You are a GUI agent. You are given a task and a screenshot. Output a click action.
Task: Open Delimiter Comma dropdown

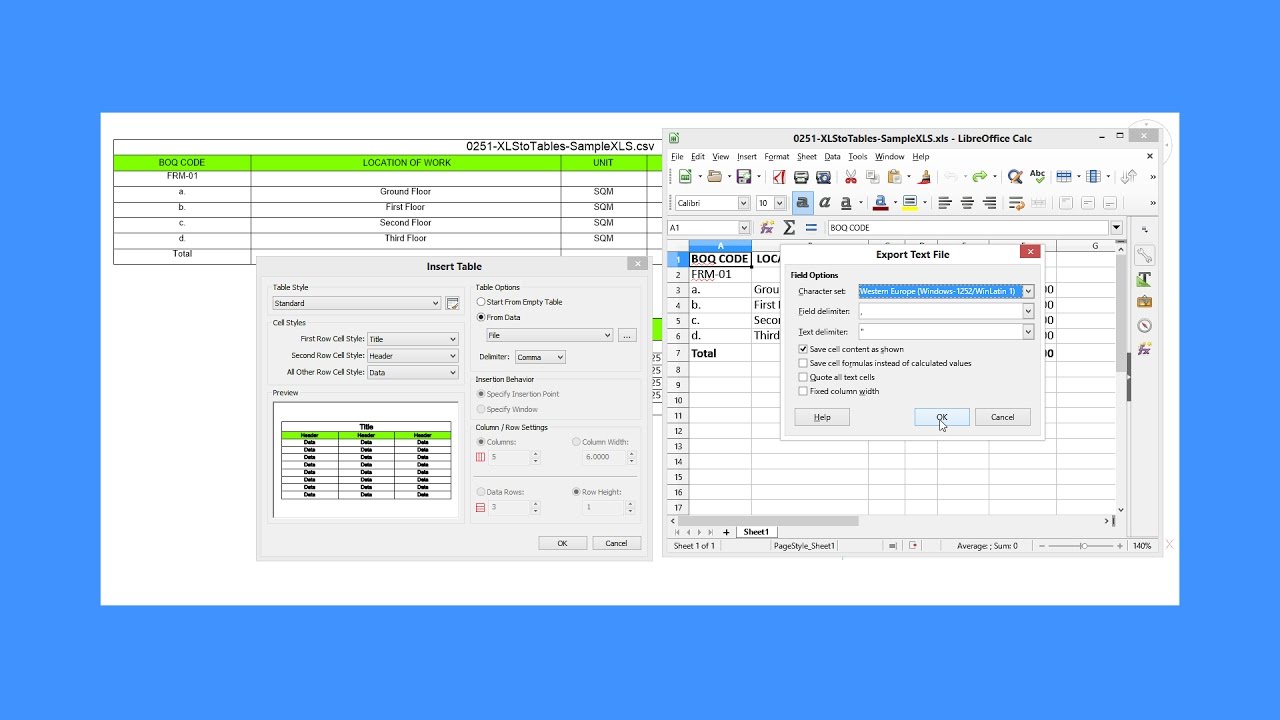[x=540, y=357]
